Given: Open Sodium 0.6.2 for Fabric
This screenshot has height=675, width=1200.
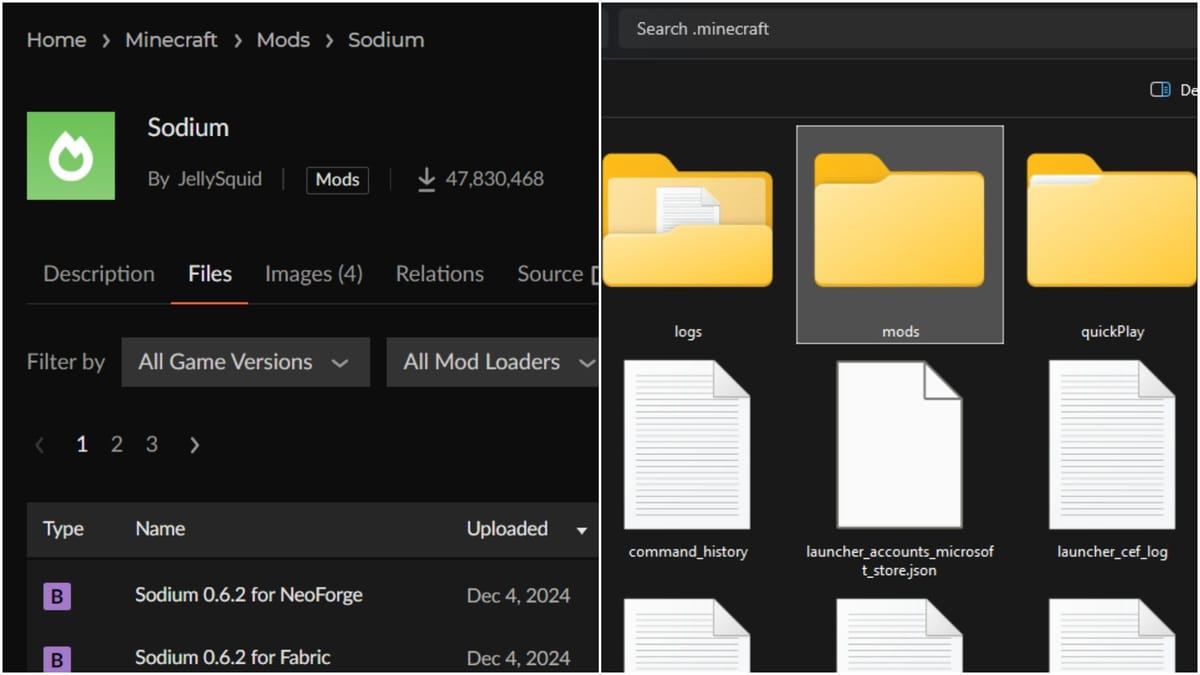Looking at the screenshot, I should click(232, 657).
